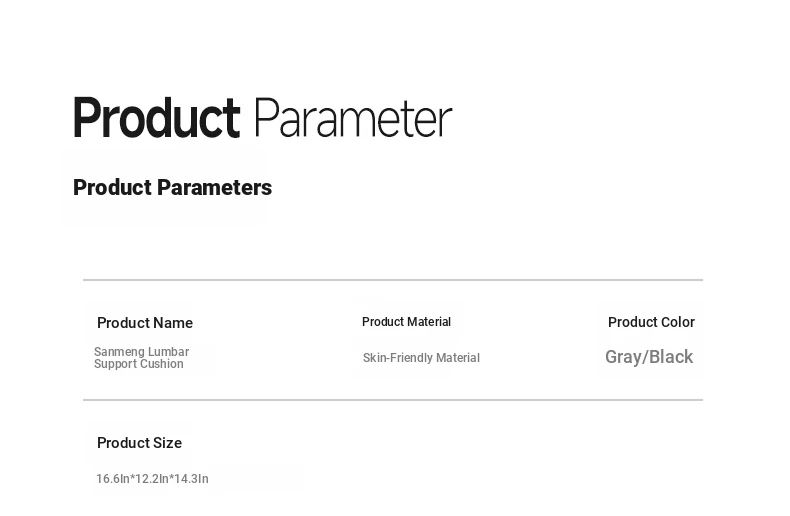Select the "Product Material" label

coord(406,322)
